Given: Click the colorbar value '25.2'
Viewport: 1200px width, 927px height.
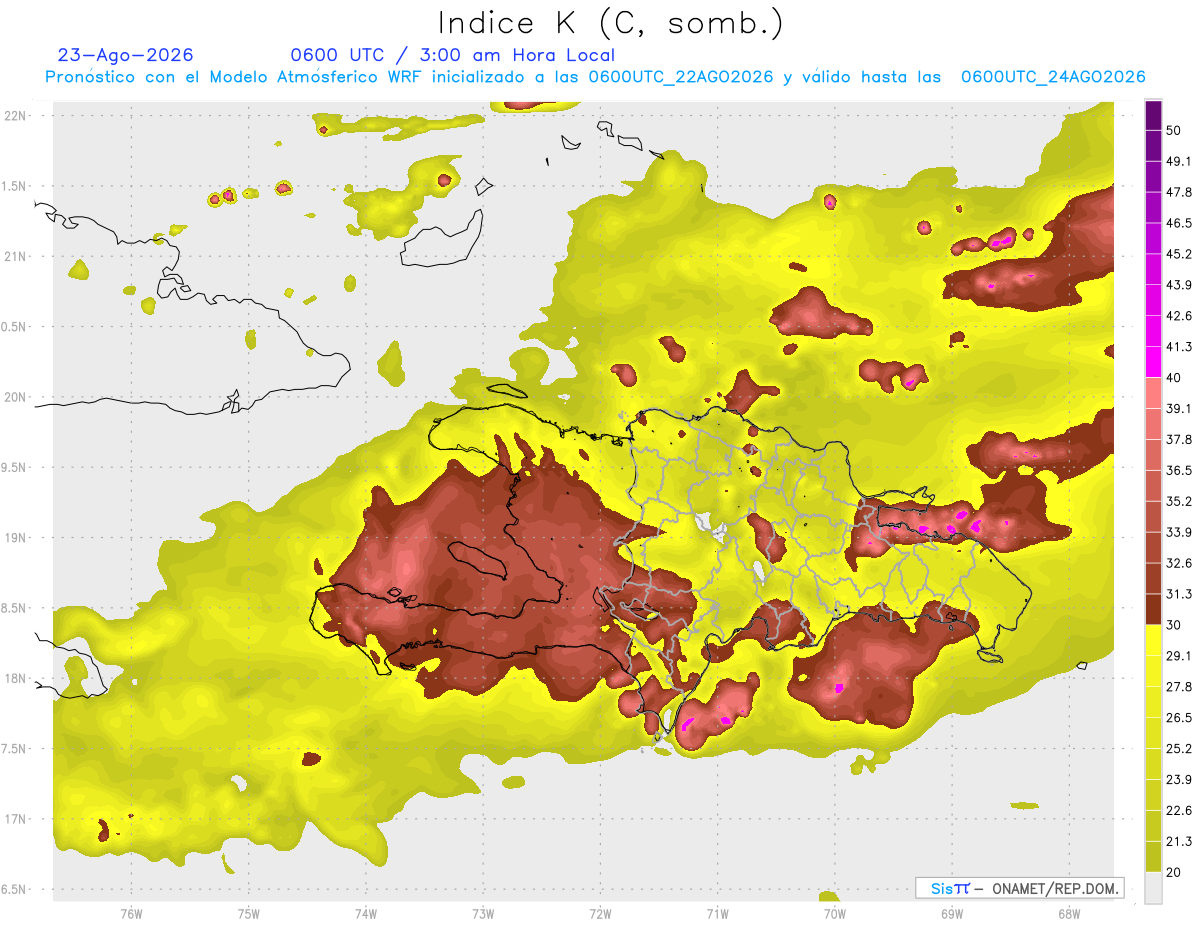Looking at the screenshot, I should [1178, 748].
